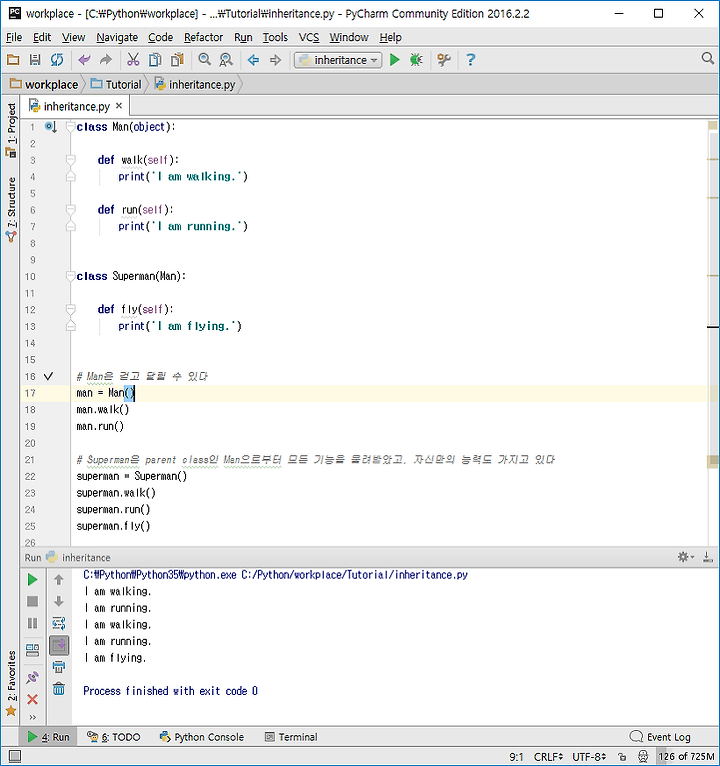Image resolution: width=720 pixels, height=766 pixels.
Task: Copy selection using the toolbar copy icon
Action: (x=155, y=60)
